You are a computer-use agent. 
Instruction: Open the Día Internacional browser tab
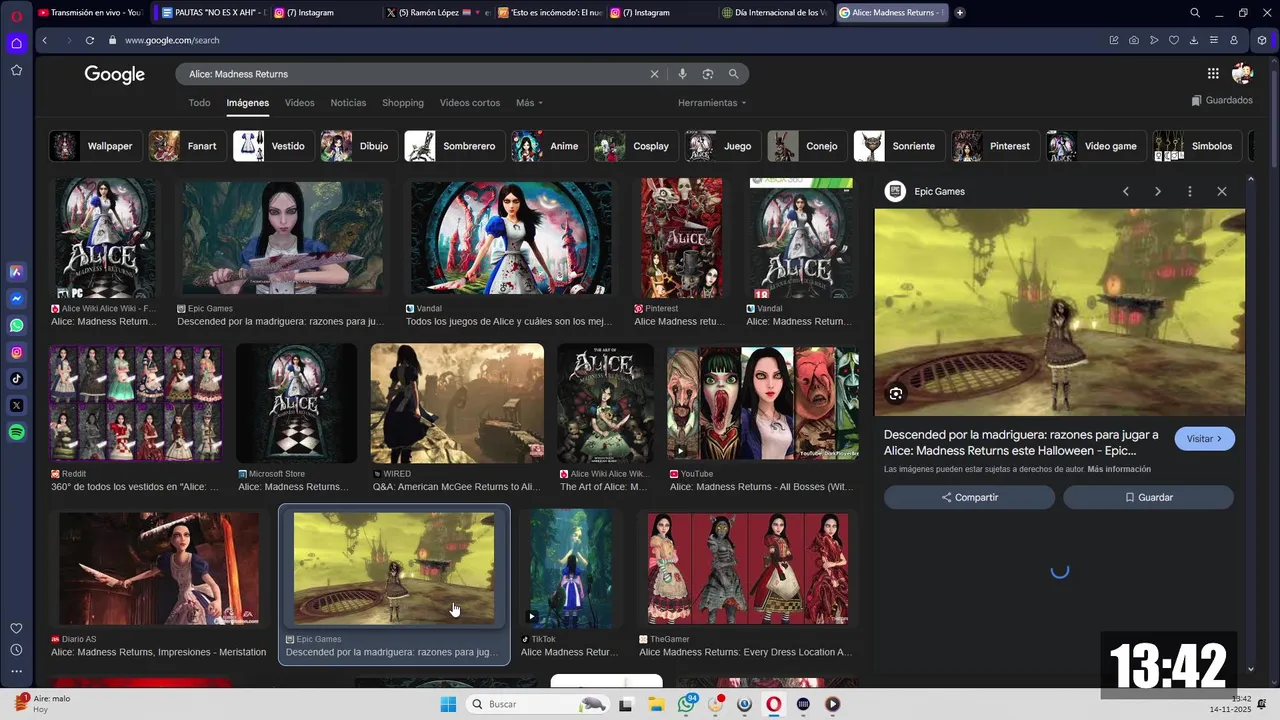775,13
